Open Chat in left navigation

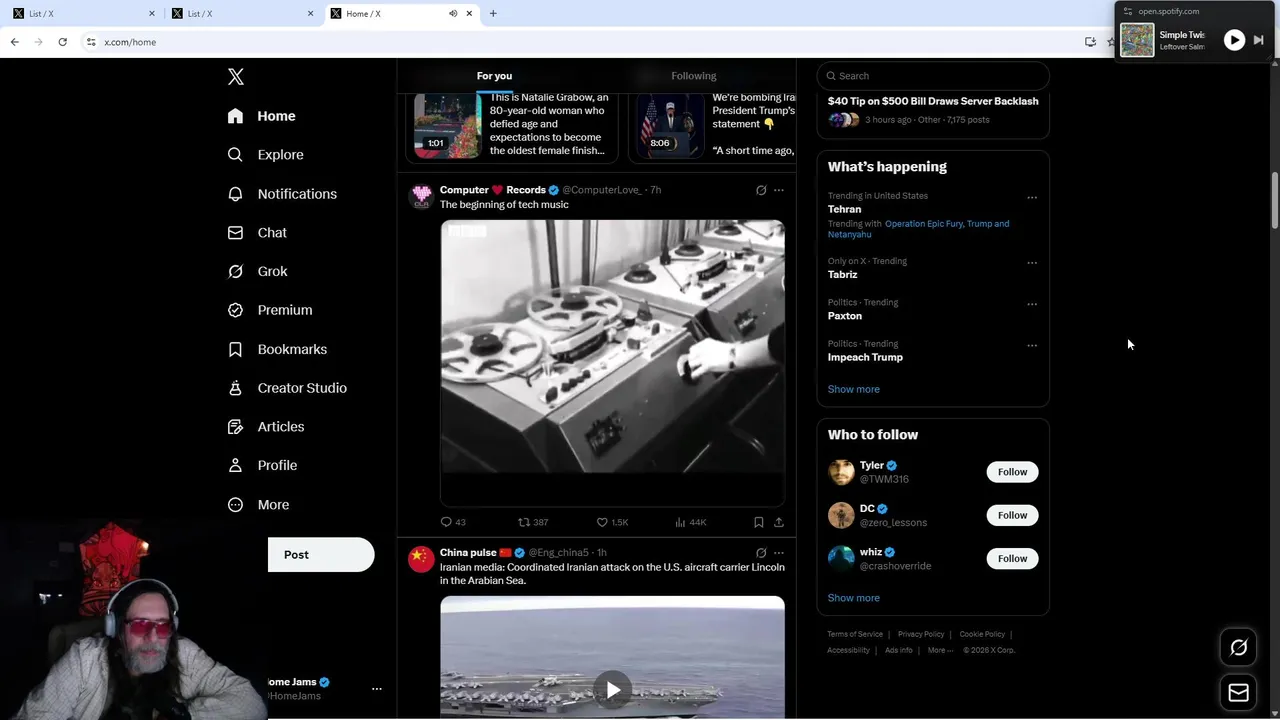tap(257, 232)
